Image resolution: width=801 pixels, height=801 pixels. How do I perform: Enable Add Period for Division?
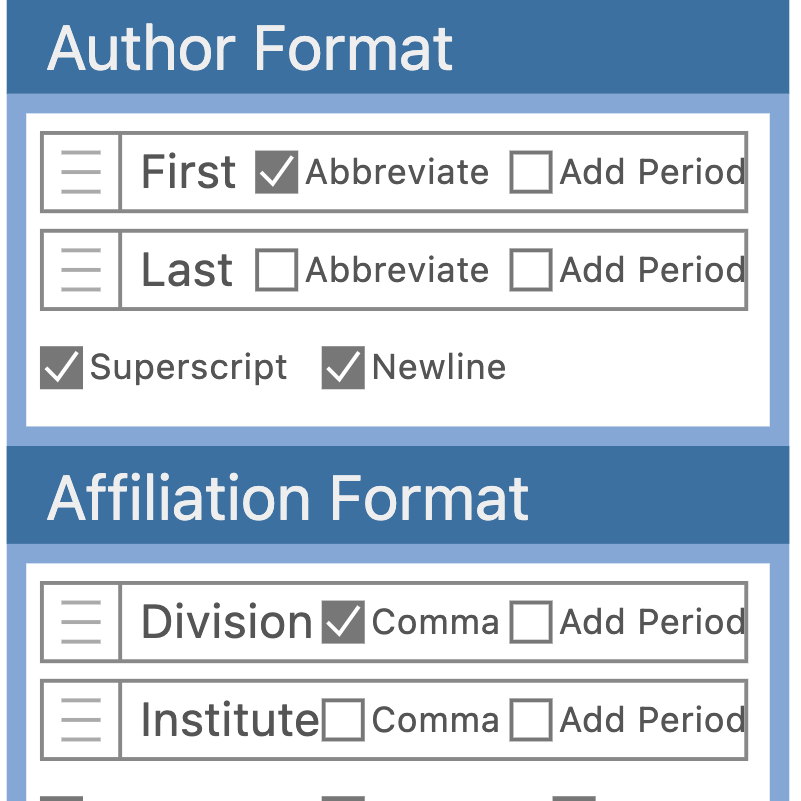coord(531,622)
